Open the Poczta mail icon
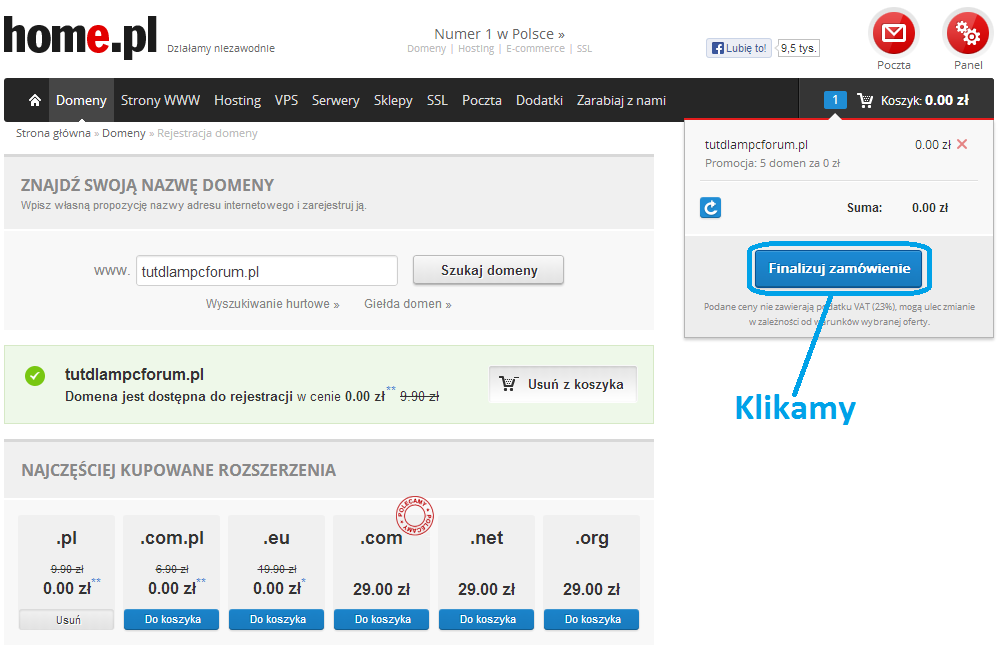The width and height of the screenshot is (999, 645). pos(894,33)
